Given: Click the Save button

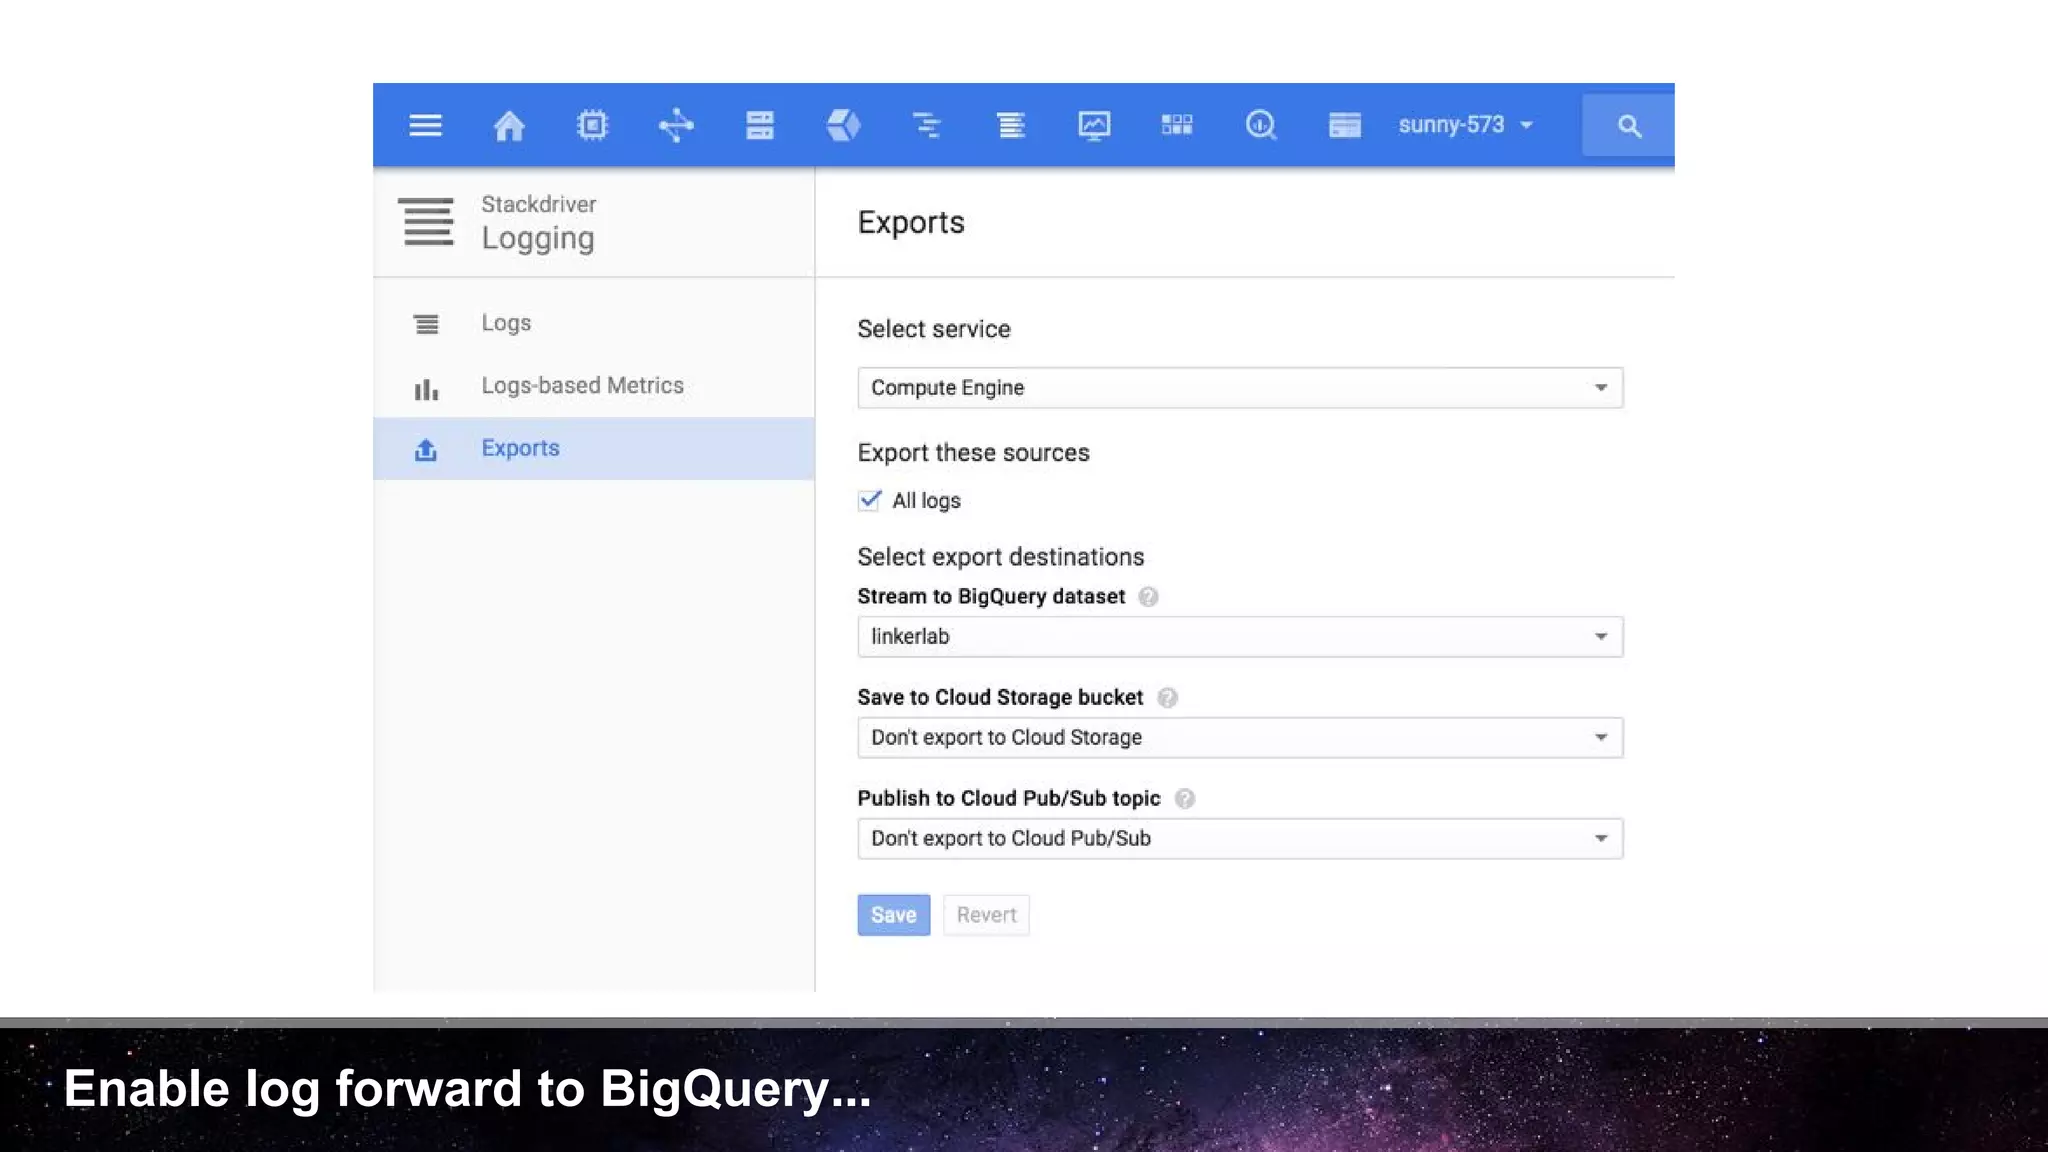Looking at the screenshot, I should pyautogui.click(x=893, y=915).
